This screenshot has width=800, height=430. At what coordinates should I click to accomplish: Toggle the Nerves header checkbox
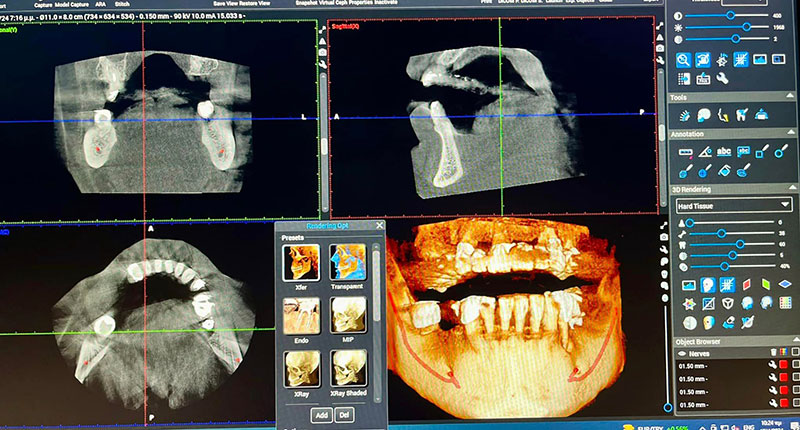point(794,352)
